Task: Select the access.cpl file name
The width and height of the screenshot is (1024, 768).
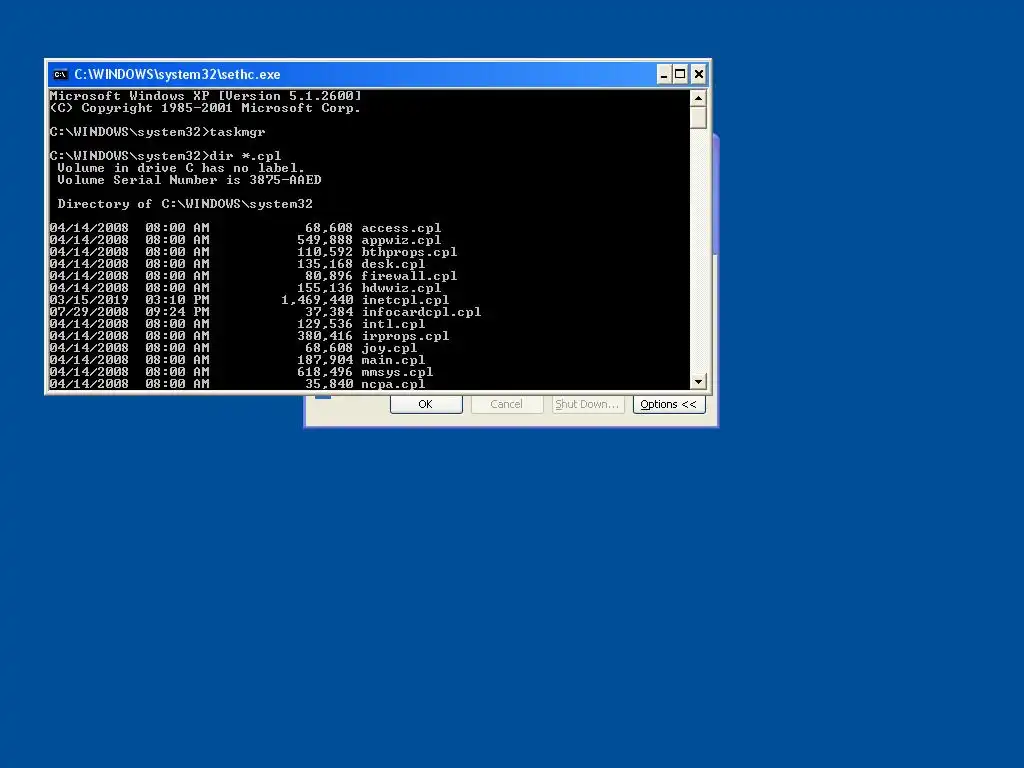Action: [x=401, y=228]
